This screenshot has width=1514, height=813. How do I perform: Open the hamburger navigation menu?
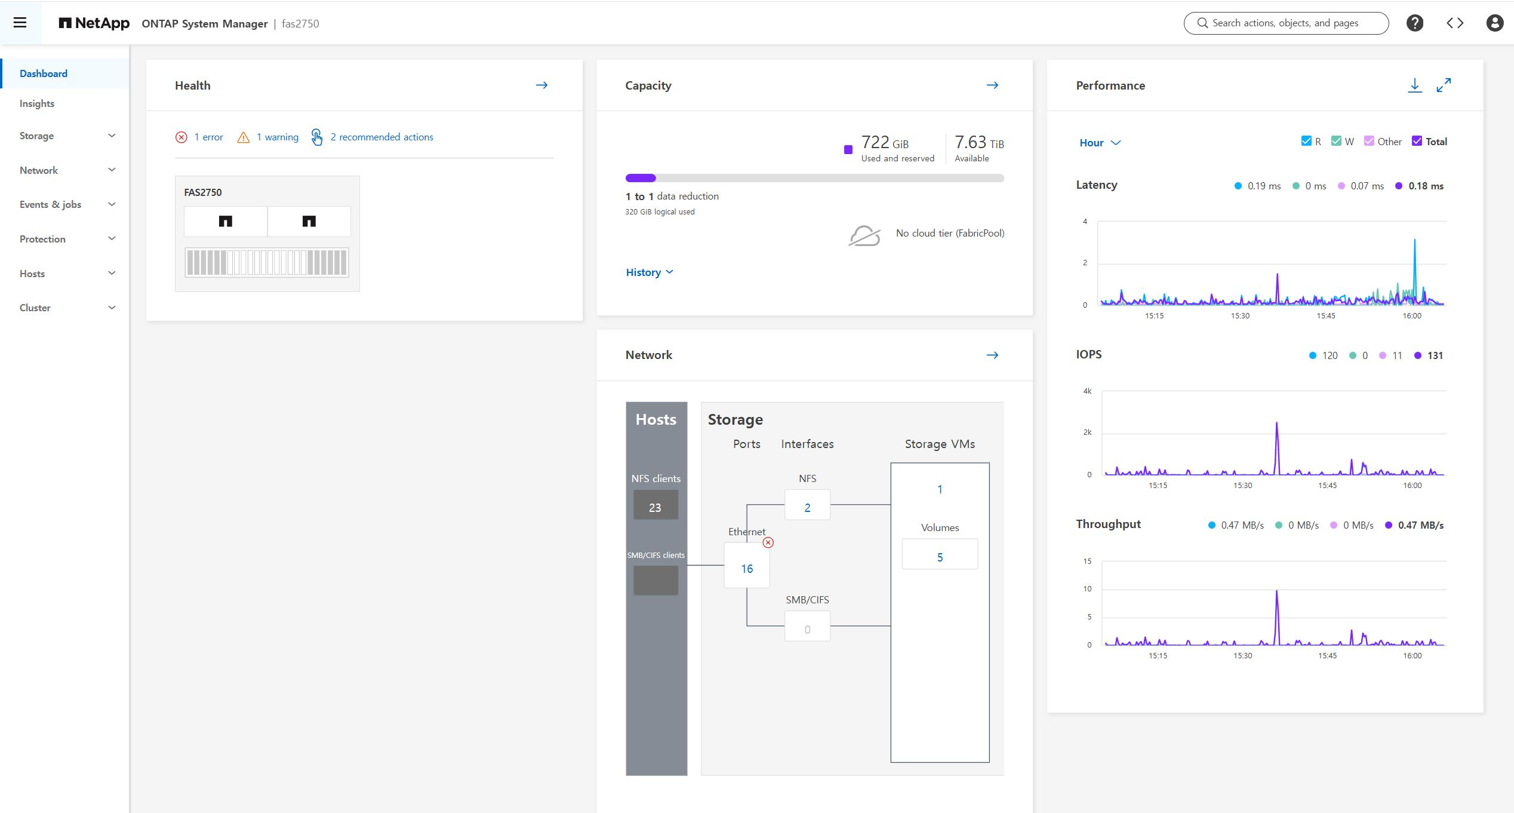[20, 22]
